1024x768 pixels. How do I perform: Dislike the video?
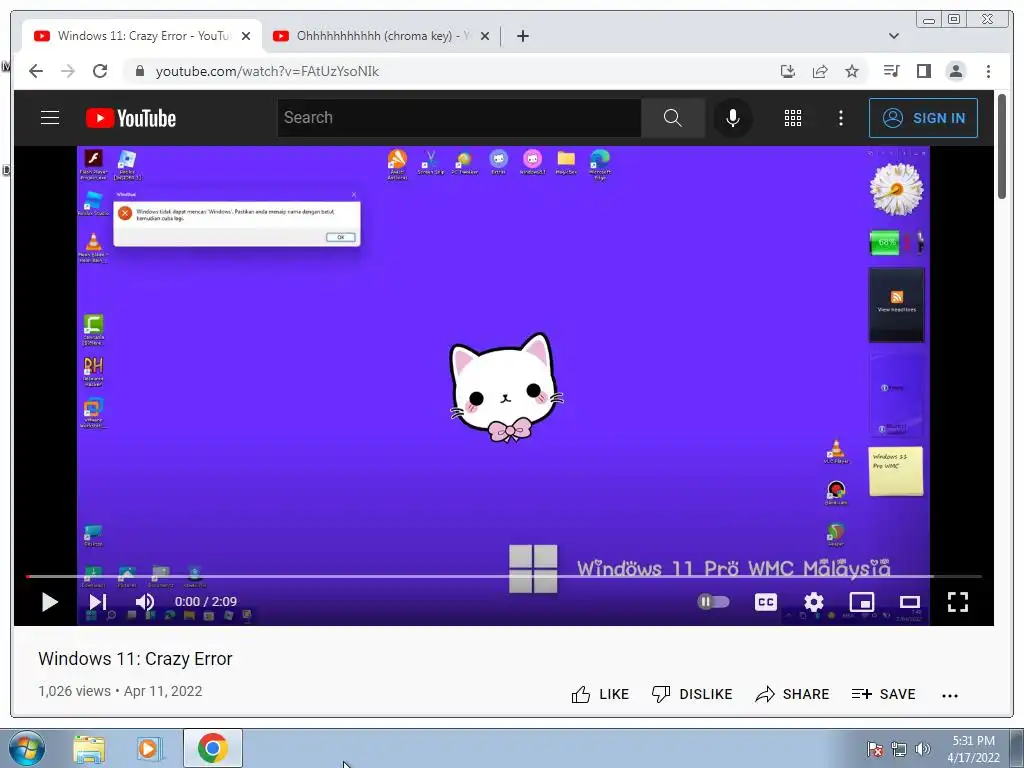point(692,694)
